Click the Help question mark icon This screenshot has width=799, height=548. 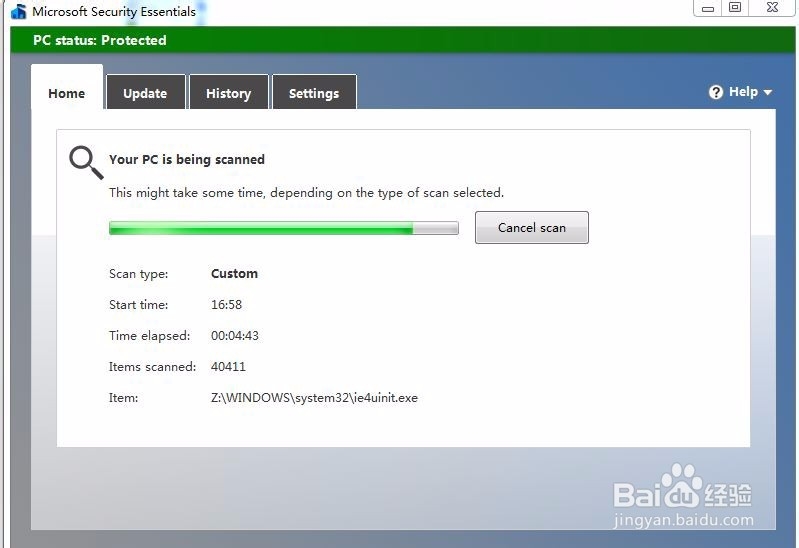click(715, 92)
